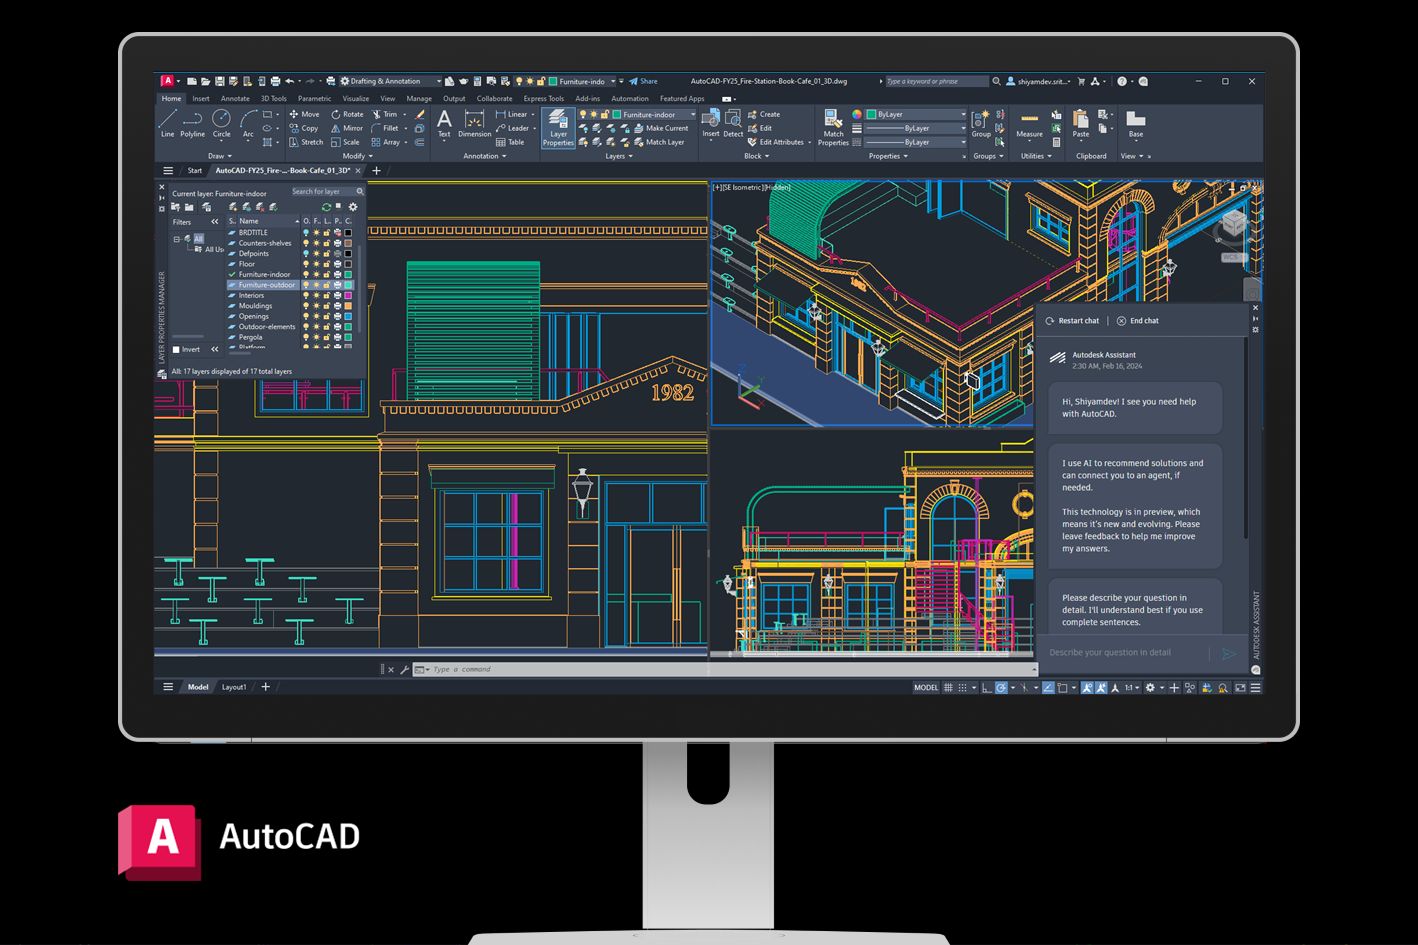The height and width of the screenshot is (945, 1418).
Task: Turn on the BRDTITLE layer lightbulb
Action: (x=306, y=232)
